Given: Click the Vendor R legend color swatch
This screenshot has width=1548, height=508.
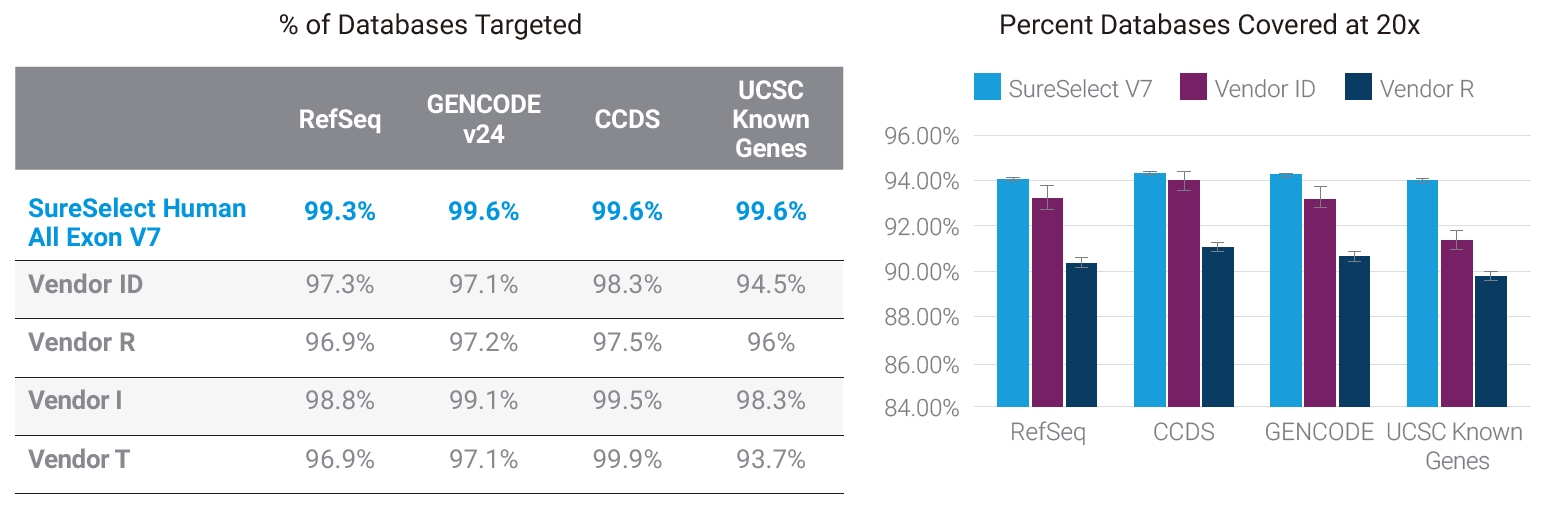Looking at the screenshot, I should click(x=1358, y=88).
